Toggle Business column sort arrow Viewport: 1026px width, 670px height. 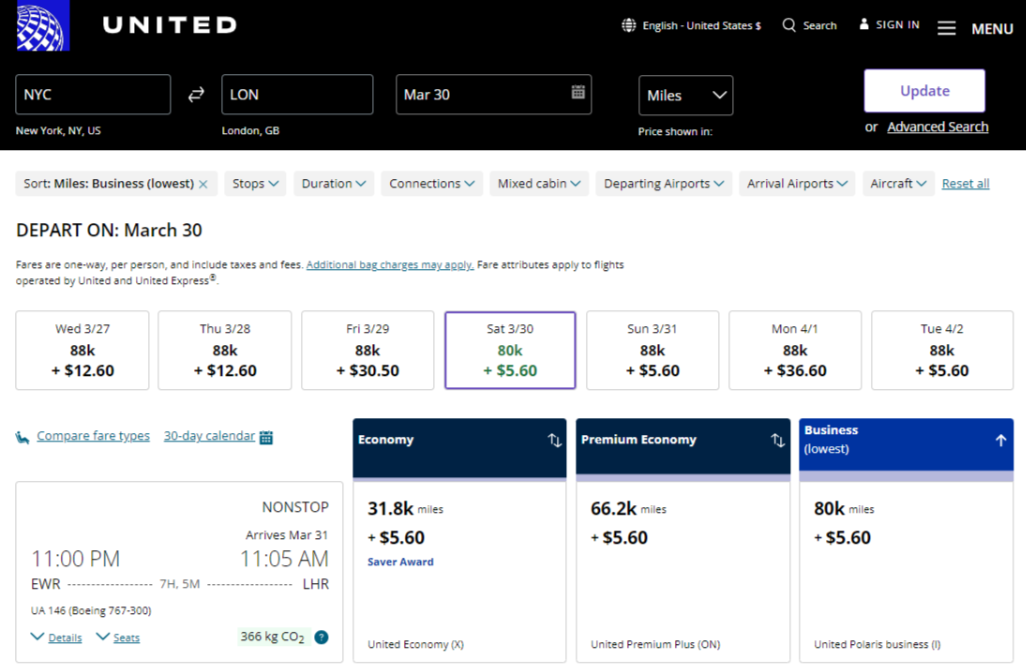coord(1000,440)
